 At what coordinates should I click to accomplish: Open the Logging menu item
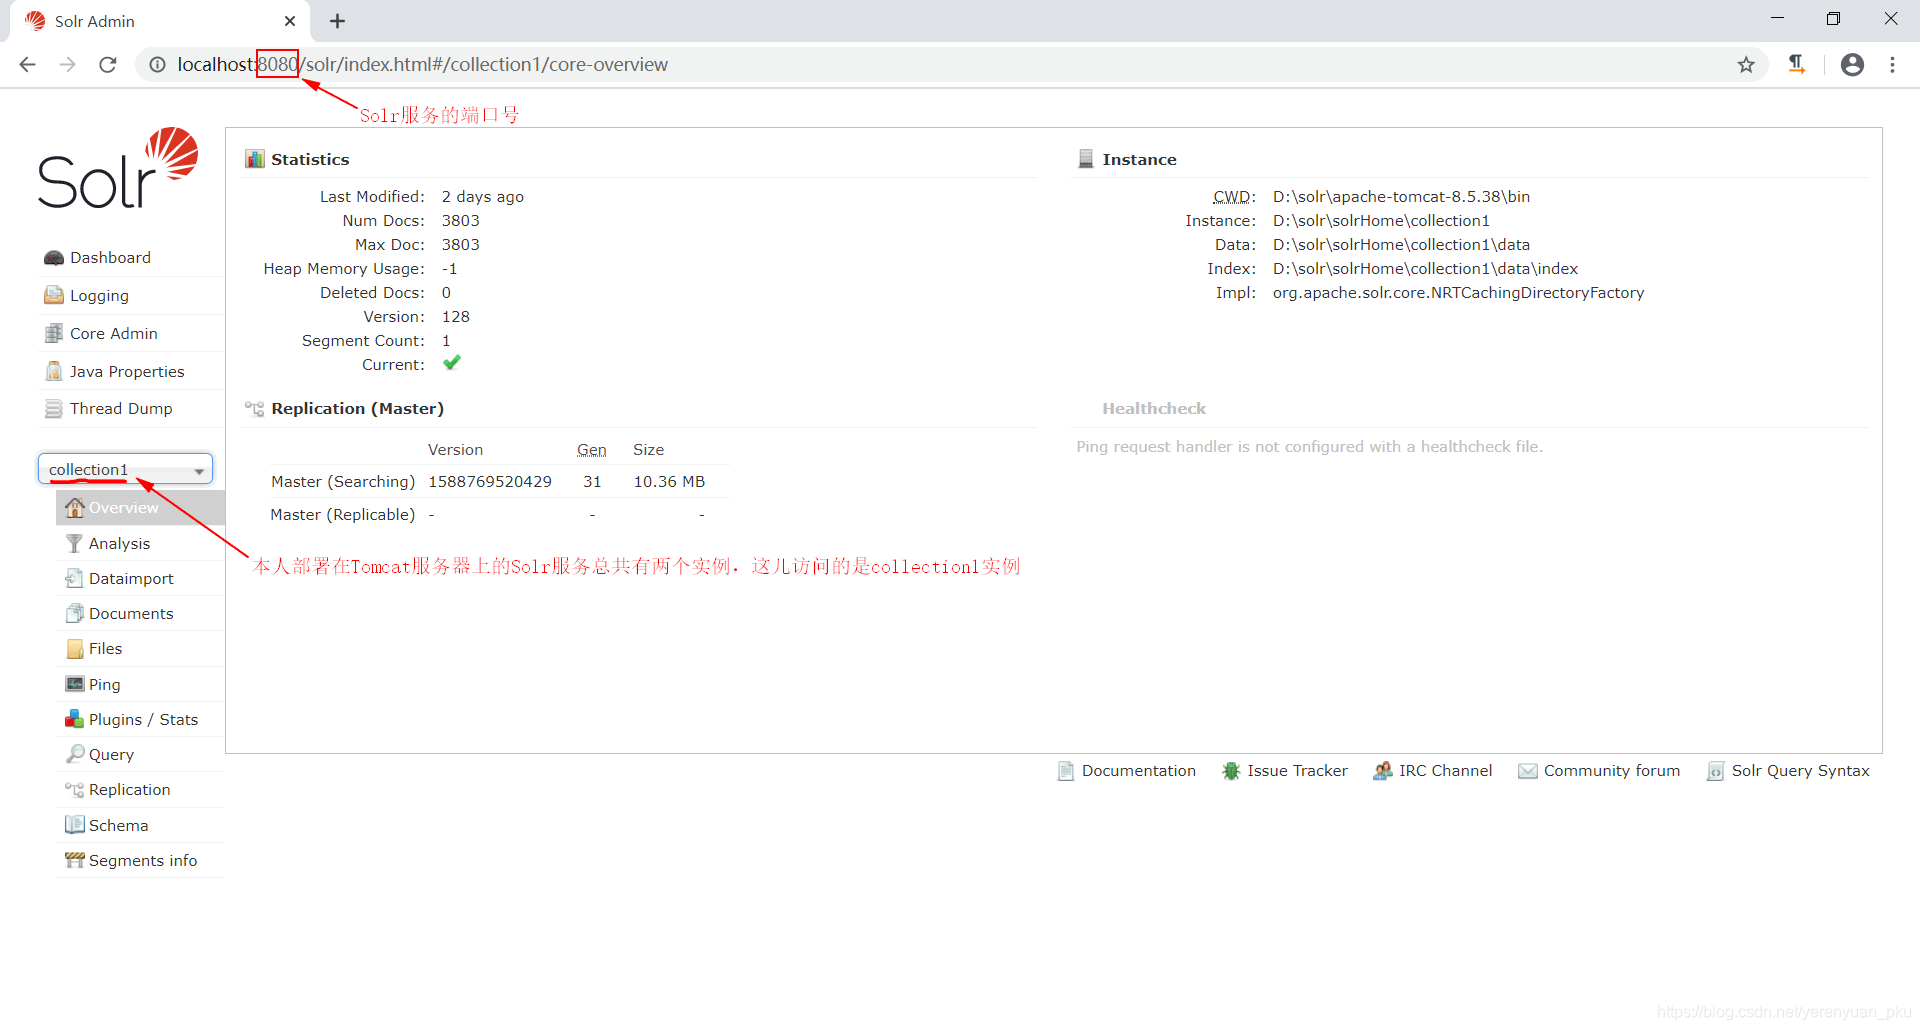pyautogui.click(x=99, y=296)
